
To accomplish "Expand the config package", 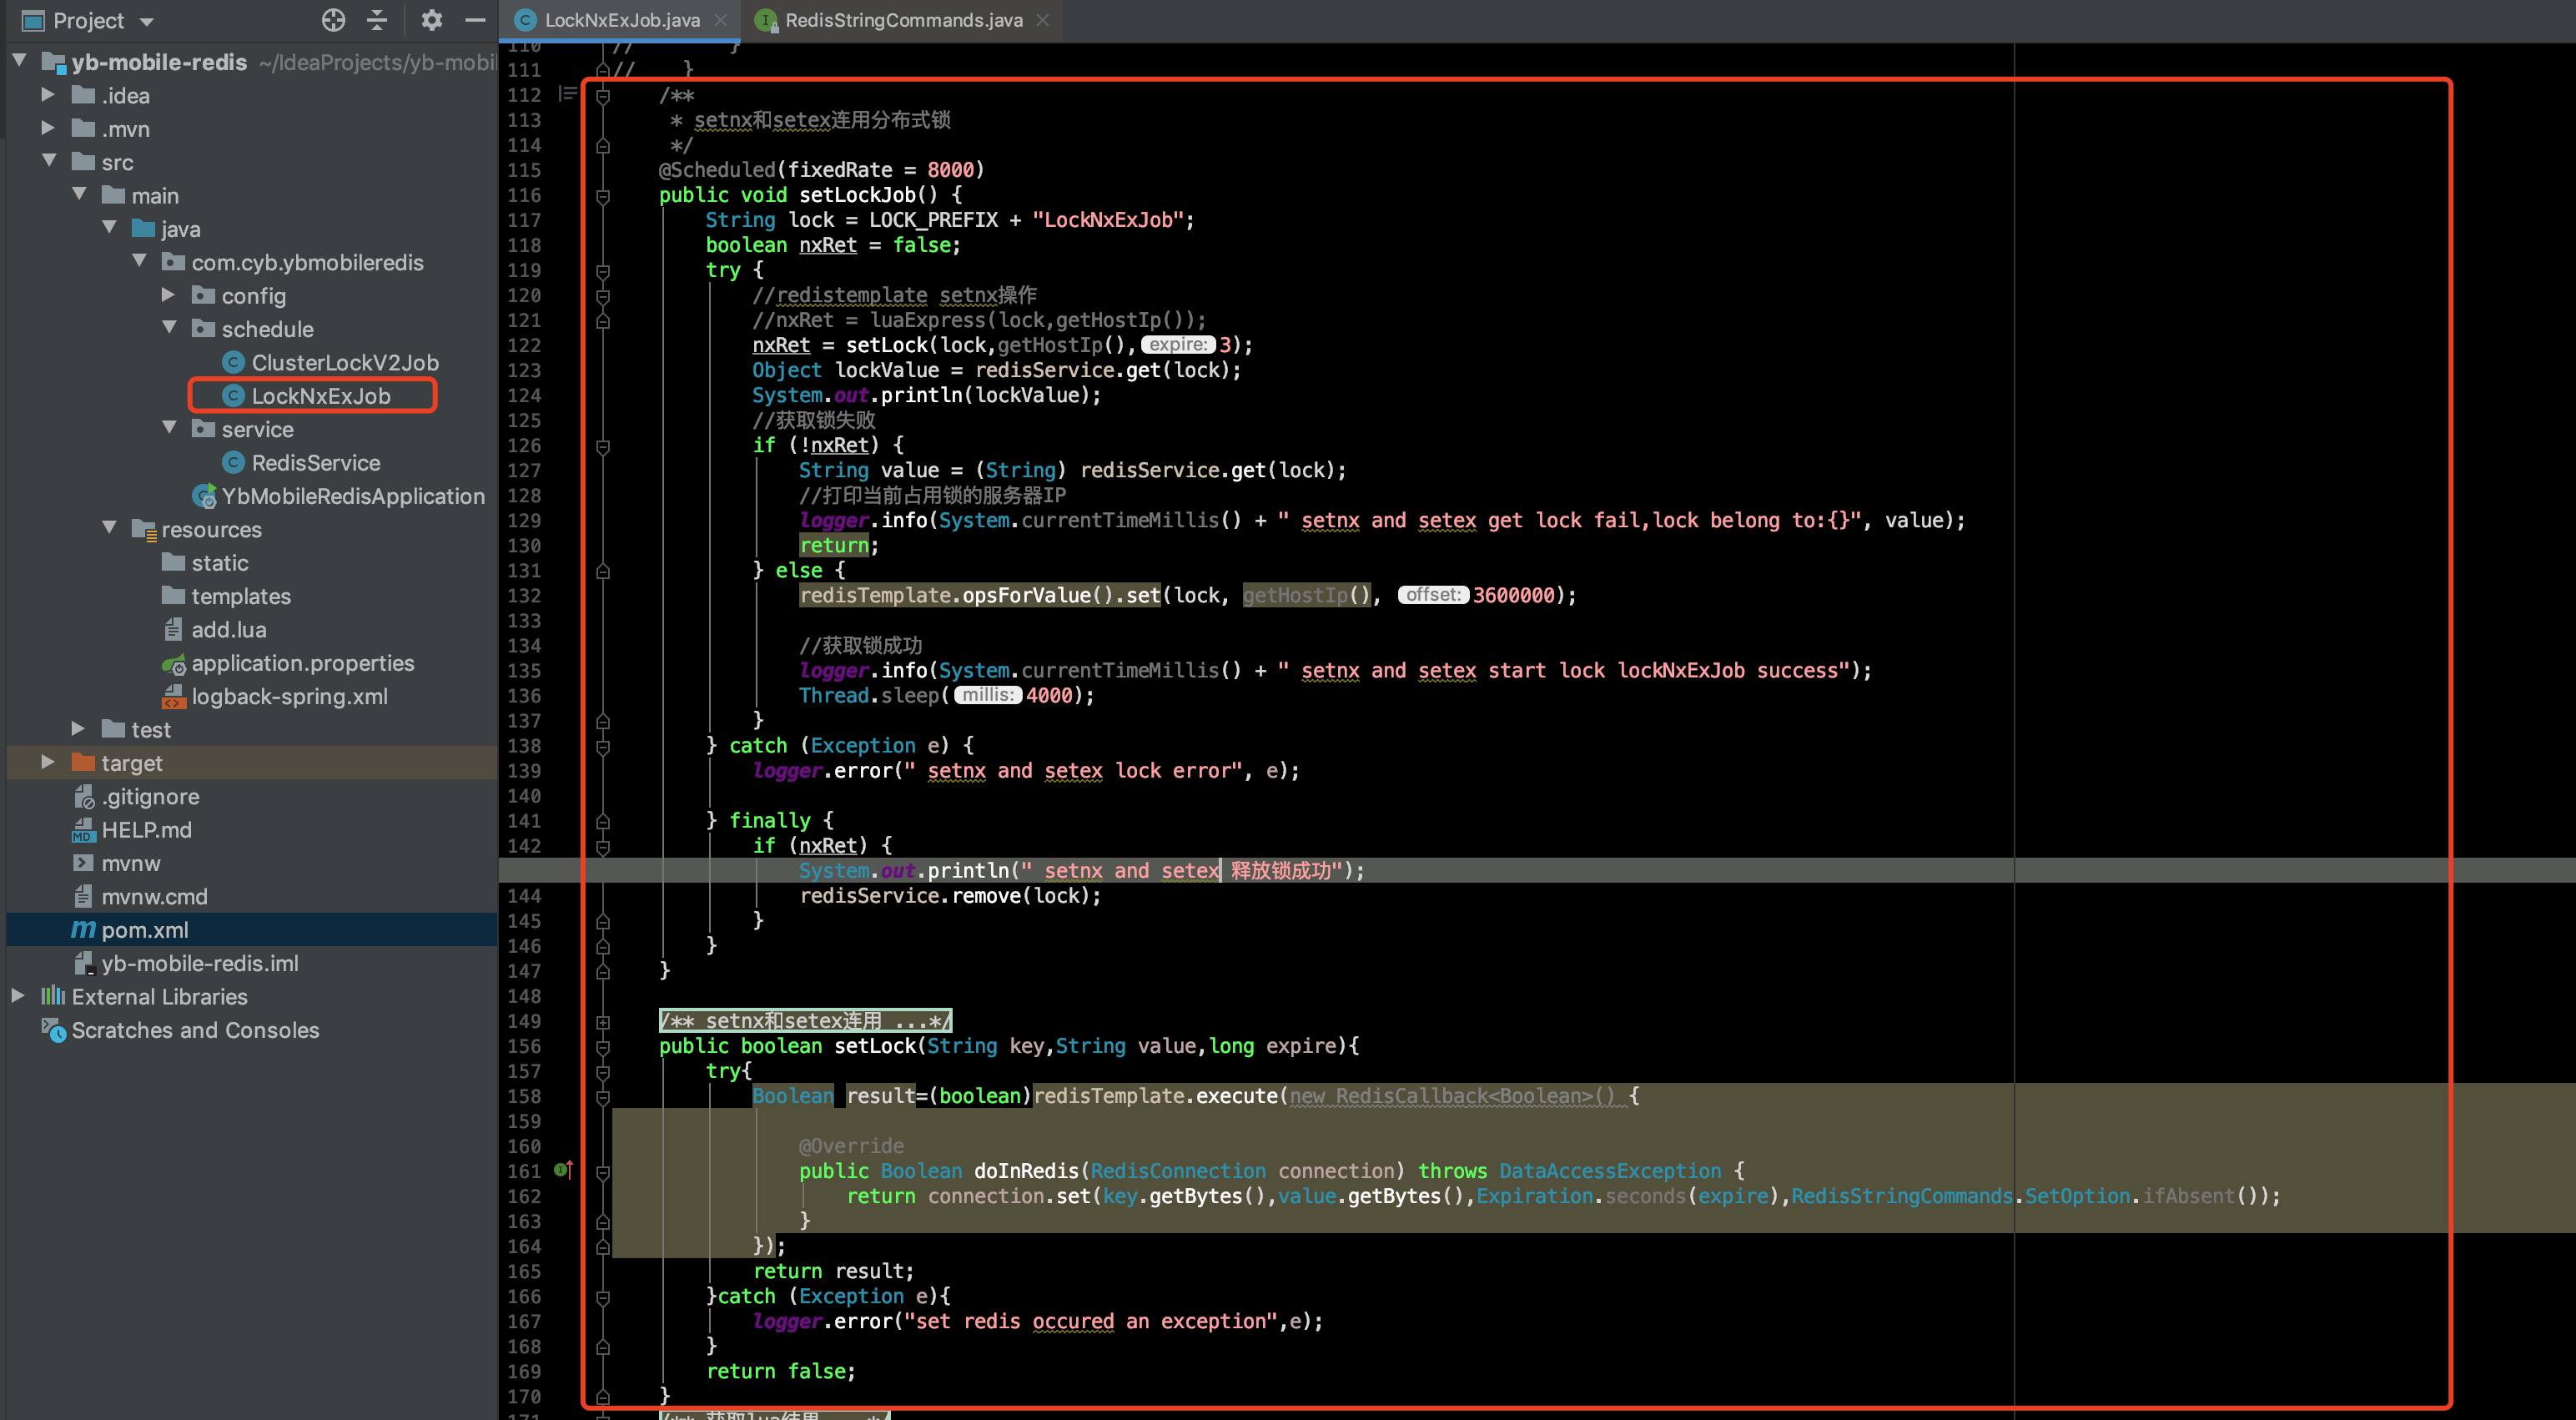I will click(168, 295).
